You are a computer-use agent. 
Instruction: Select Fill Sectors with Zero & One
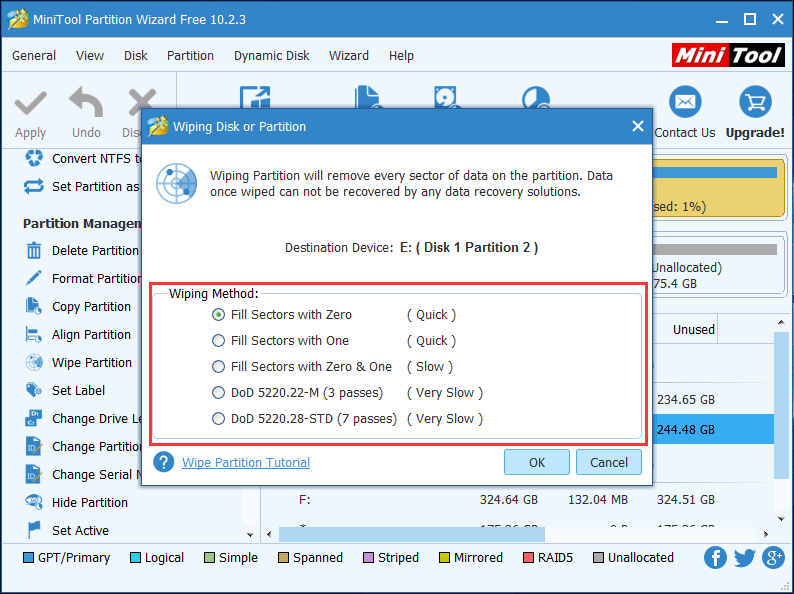click(218, 366)
